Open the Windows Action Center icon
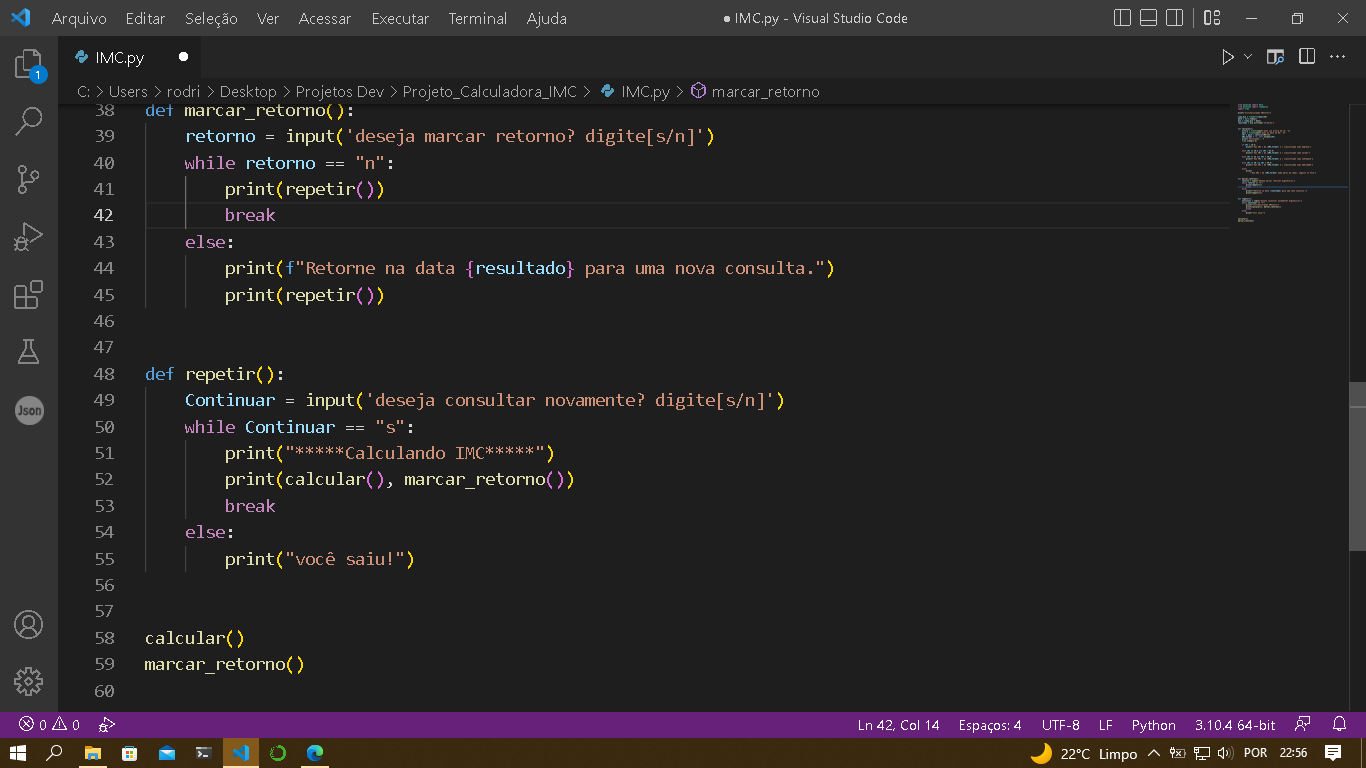This screenshot has width=1366, height=768. tap(1333, 753)
